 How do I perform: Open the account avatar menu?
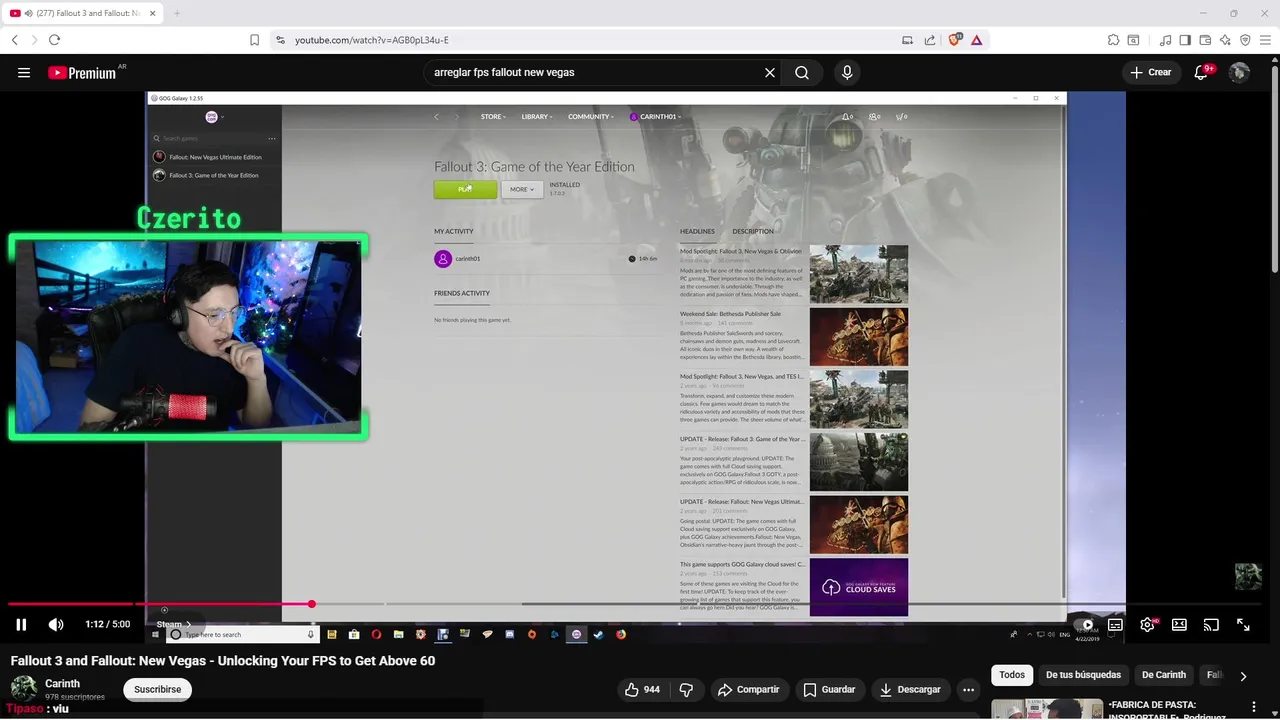point(1239,72)
